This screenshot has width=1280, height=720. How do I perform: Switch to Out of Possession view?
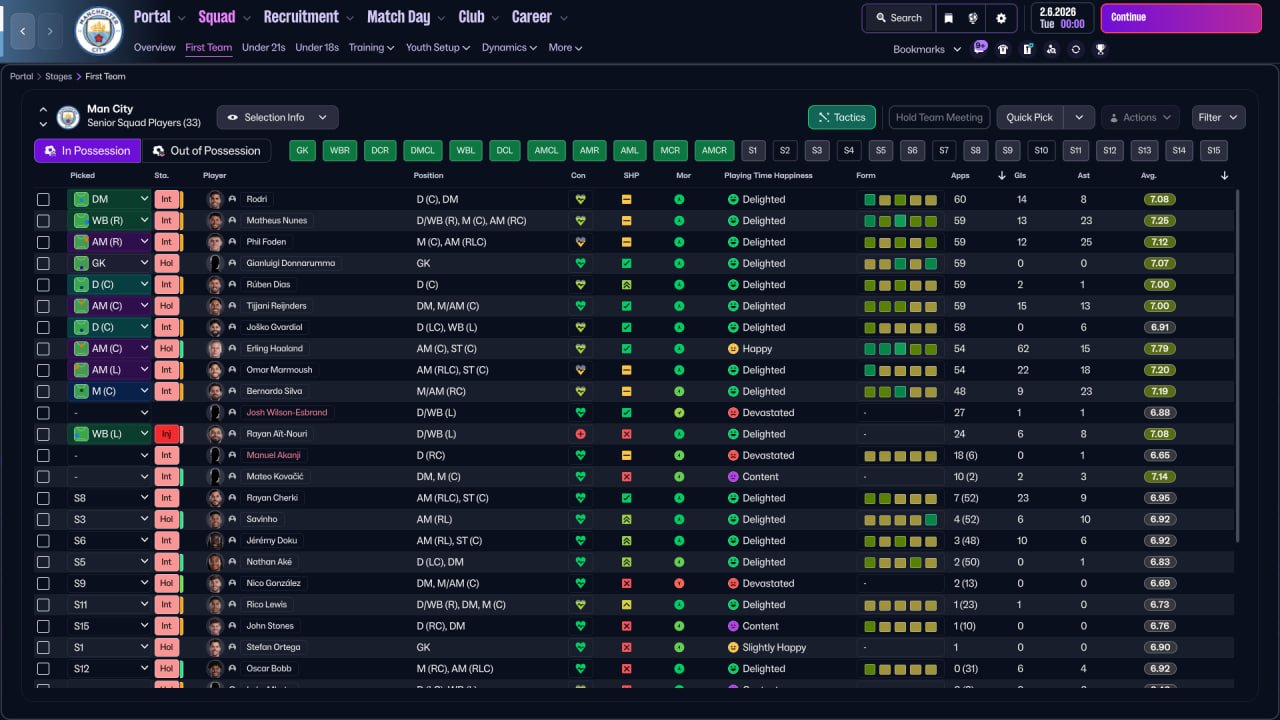[x=207, y=151]
